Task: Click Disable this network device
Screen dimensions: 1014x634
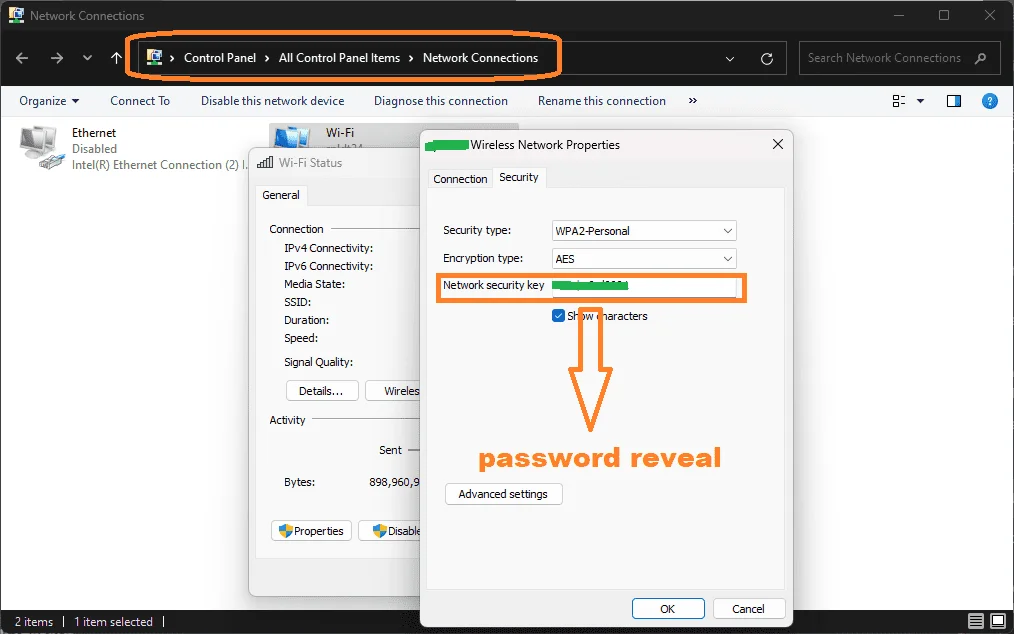Action: (272, 101)
